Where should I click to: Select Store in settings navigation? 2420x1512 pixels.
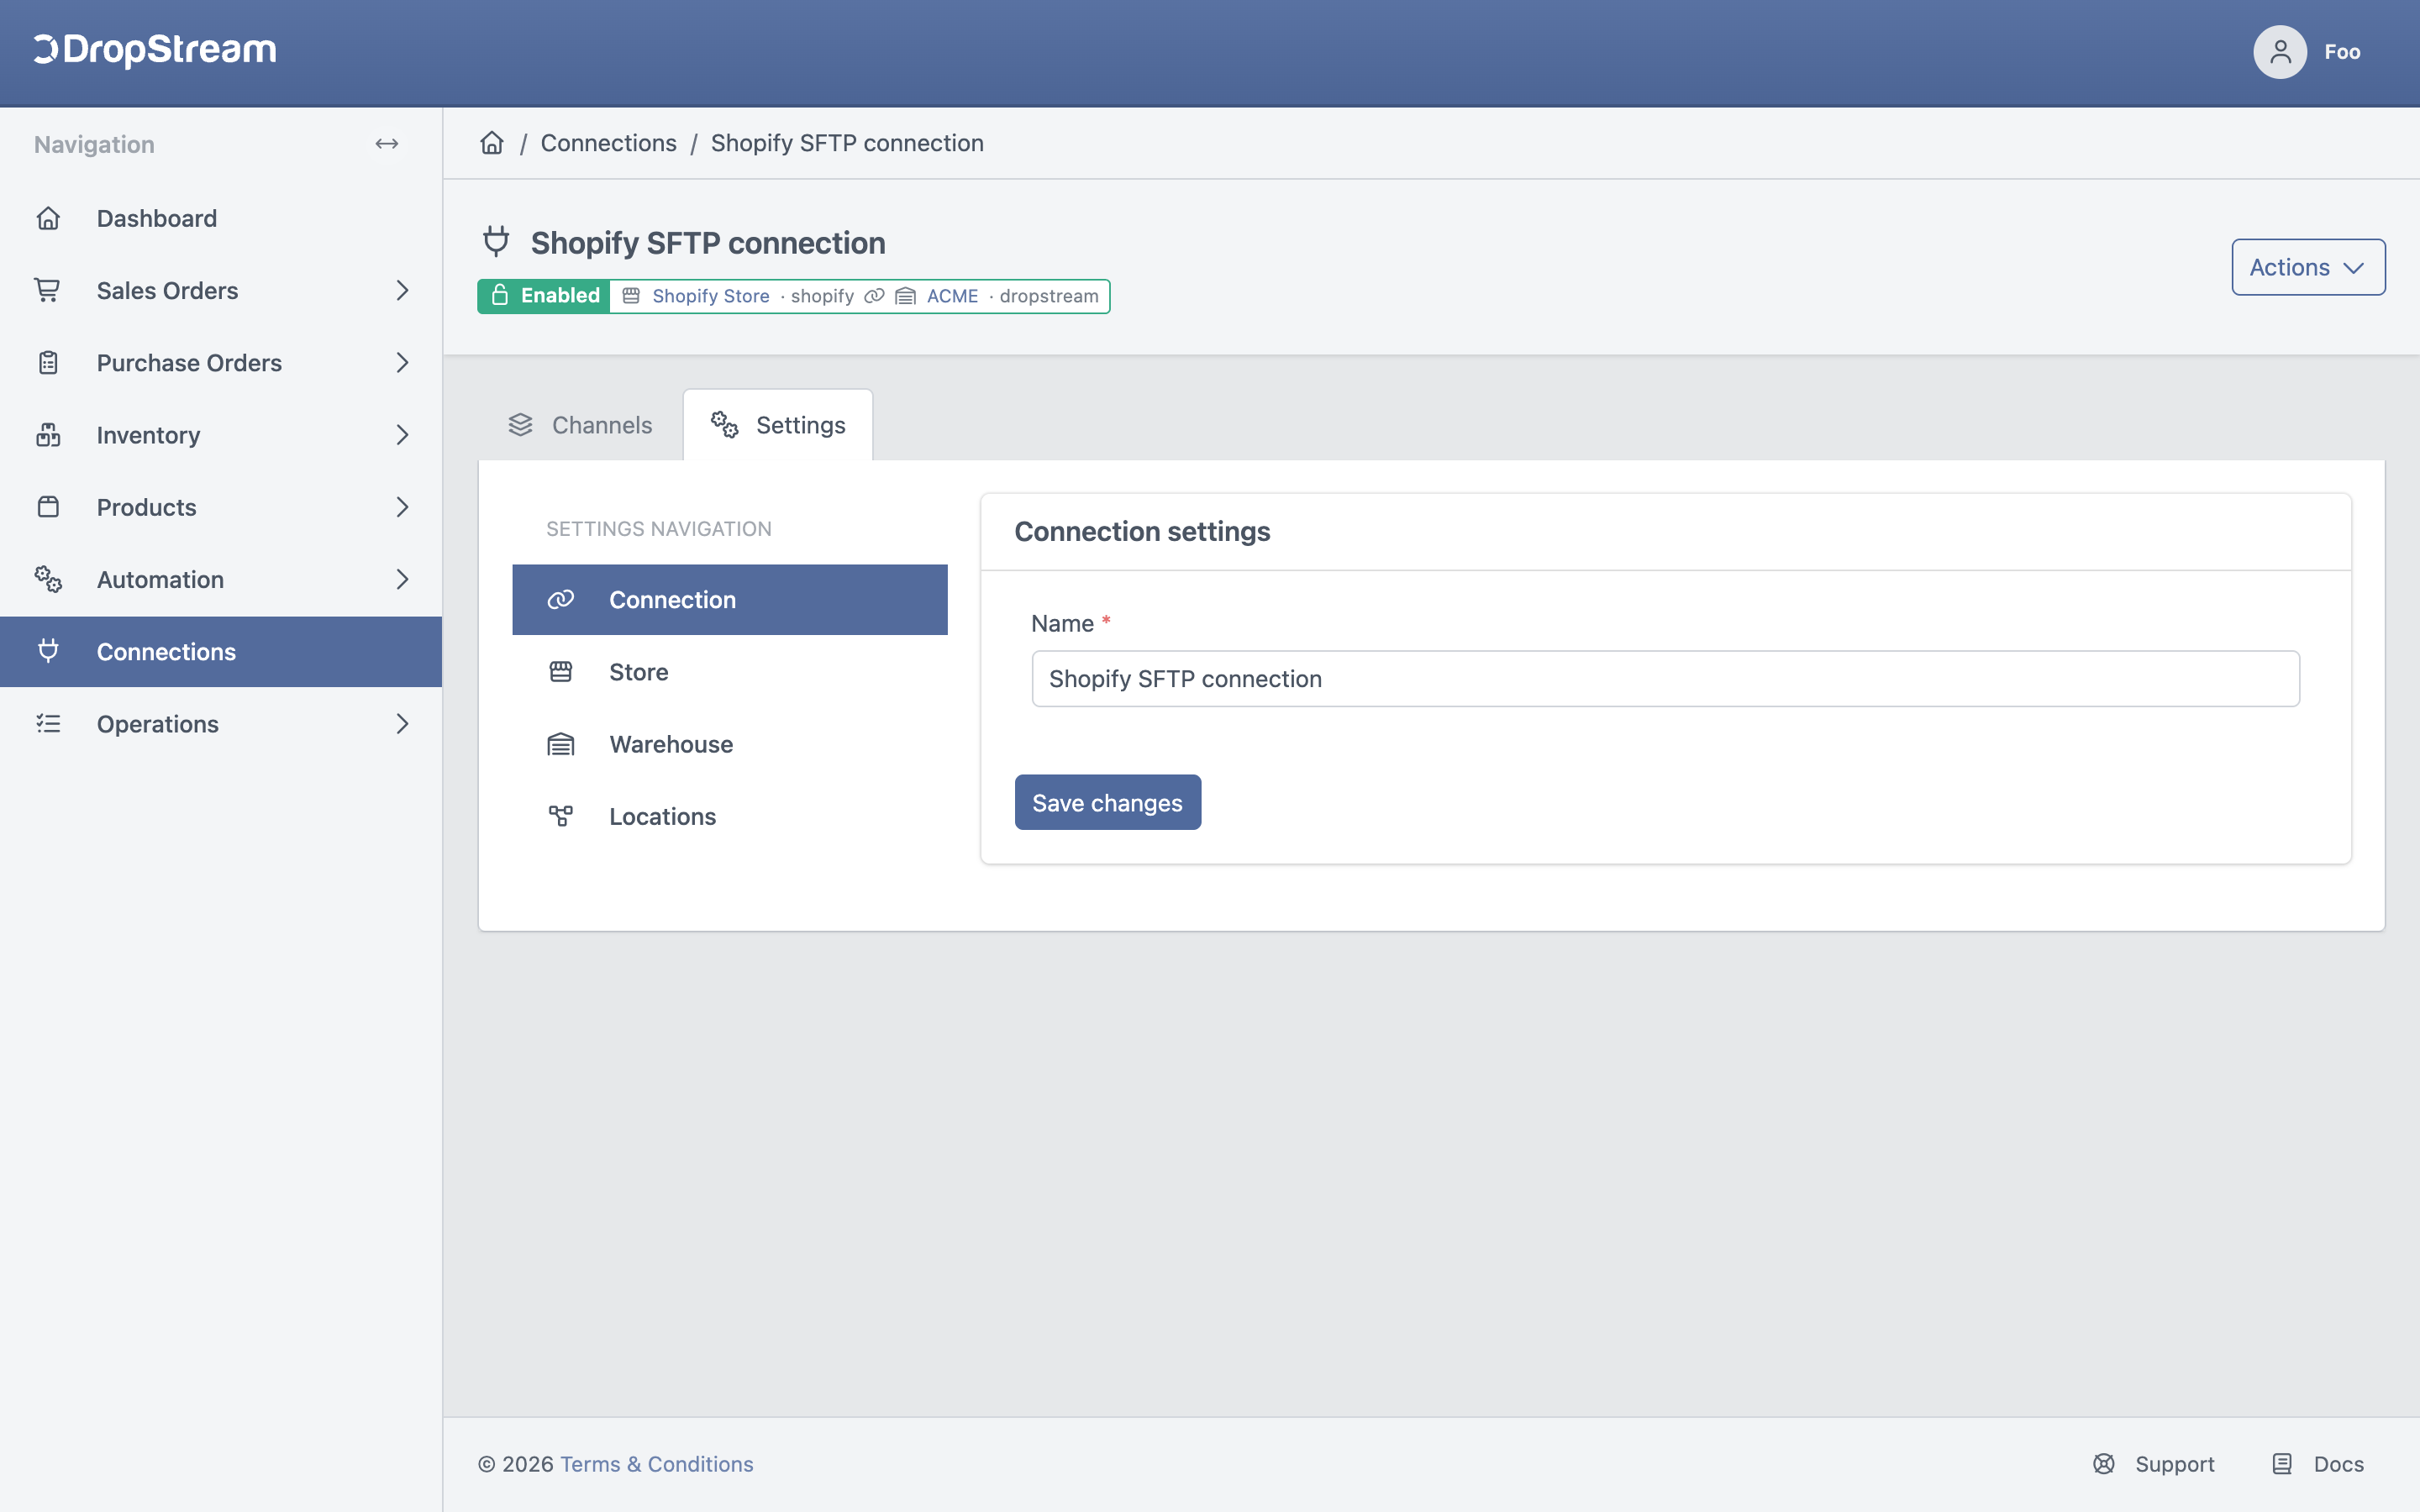point(730,672)
